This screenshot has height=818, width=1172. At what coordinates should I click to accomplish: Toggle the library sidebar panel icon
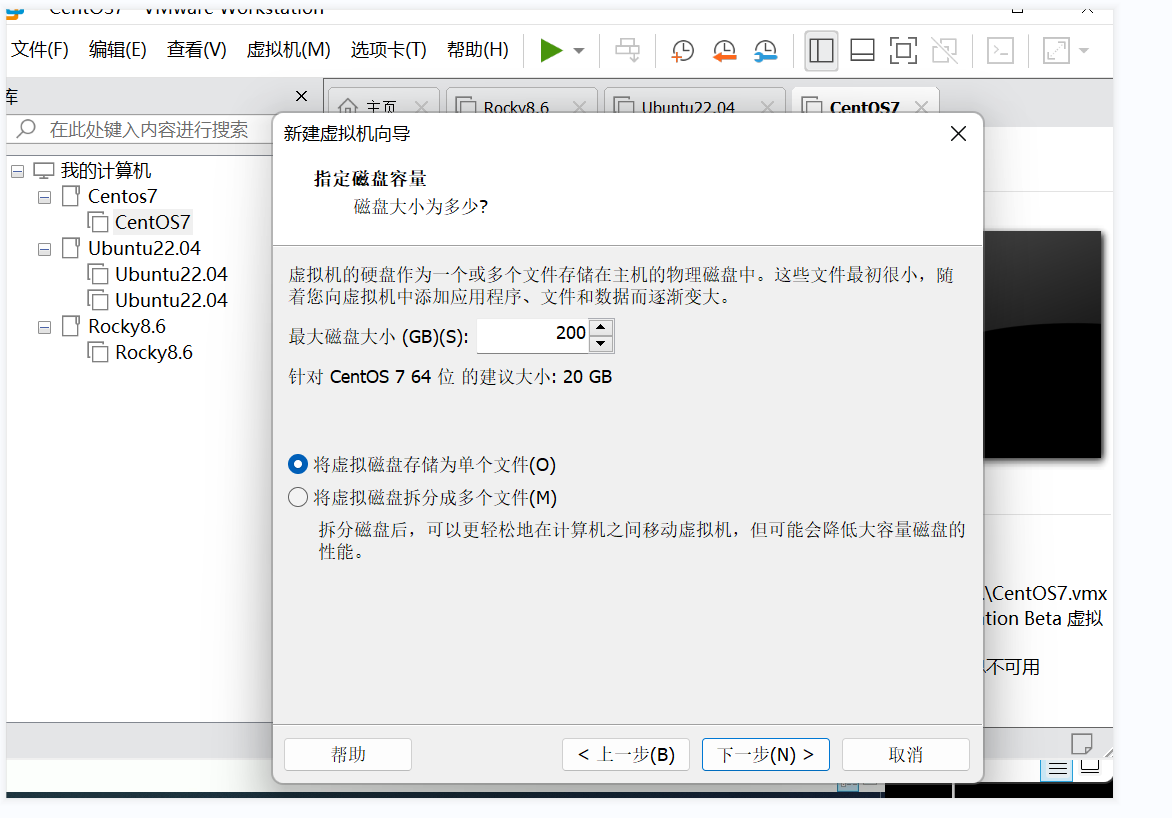(821, 50)
